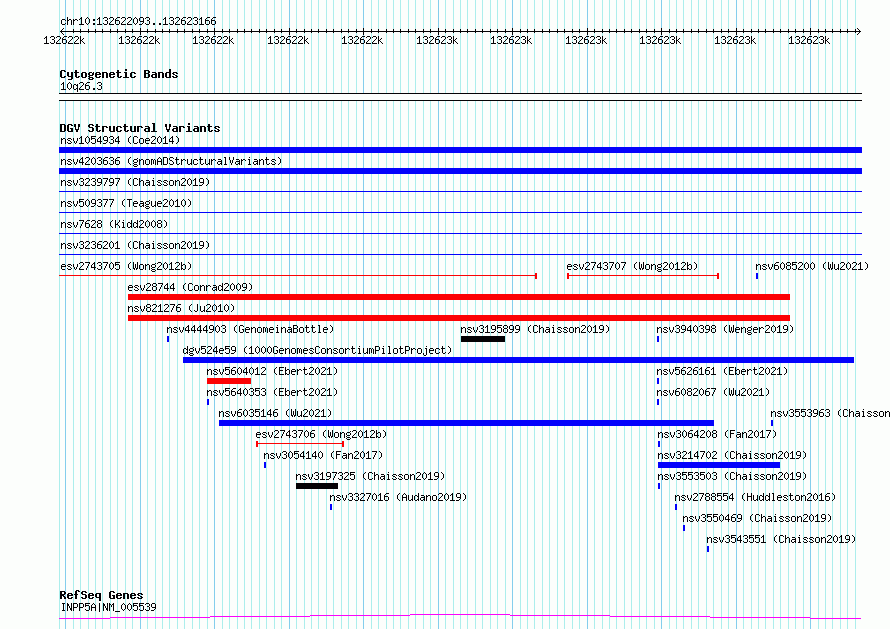
Task: Select the esv2743707 (Wong2012b) red bracket feature
Action: tap(643, 276)
